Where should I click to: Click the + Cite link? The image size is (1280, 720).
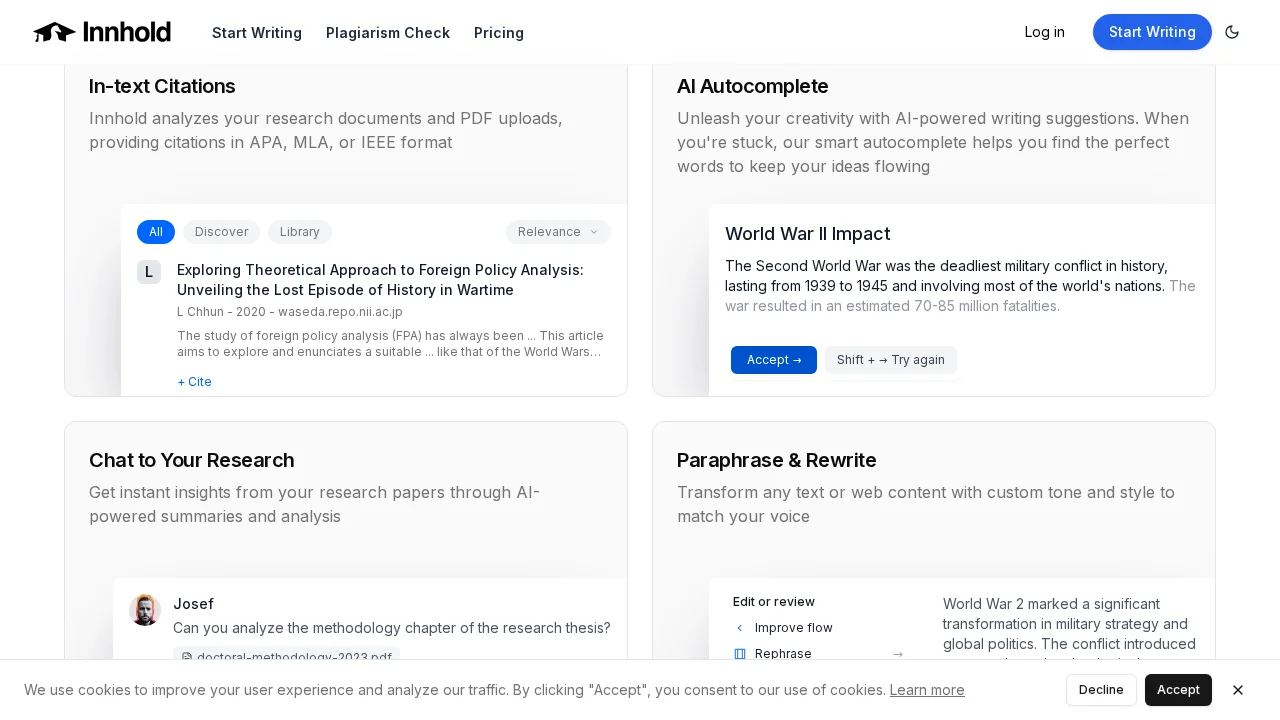(x=195, y=382)
